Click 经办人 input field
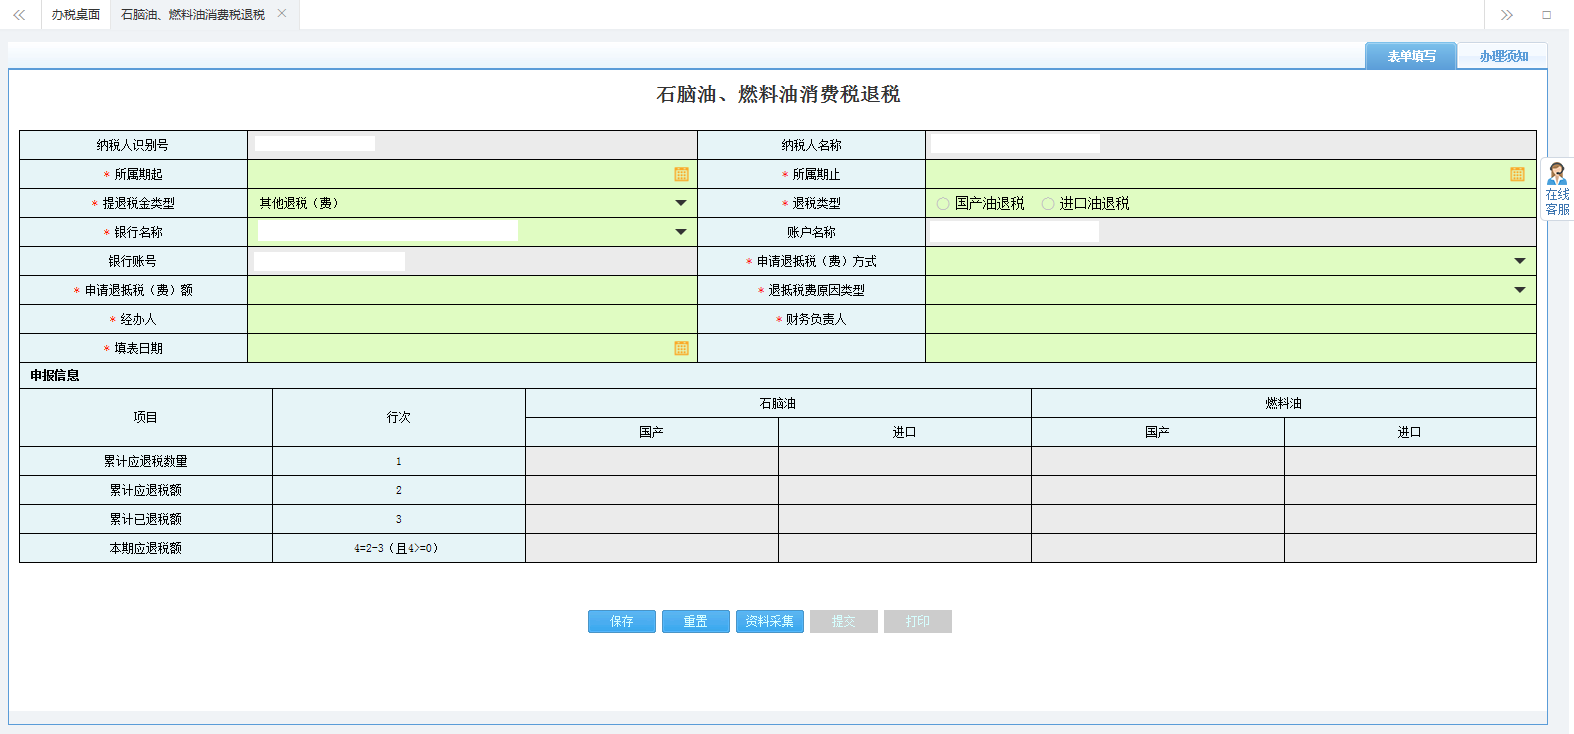This screenshot has width=1574, height=734. coord(472,319)
